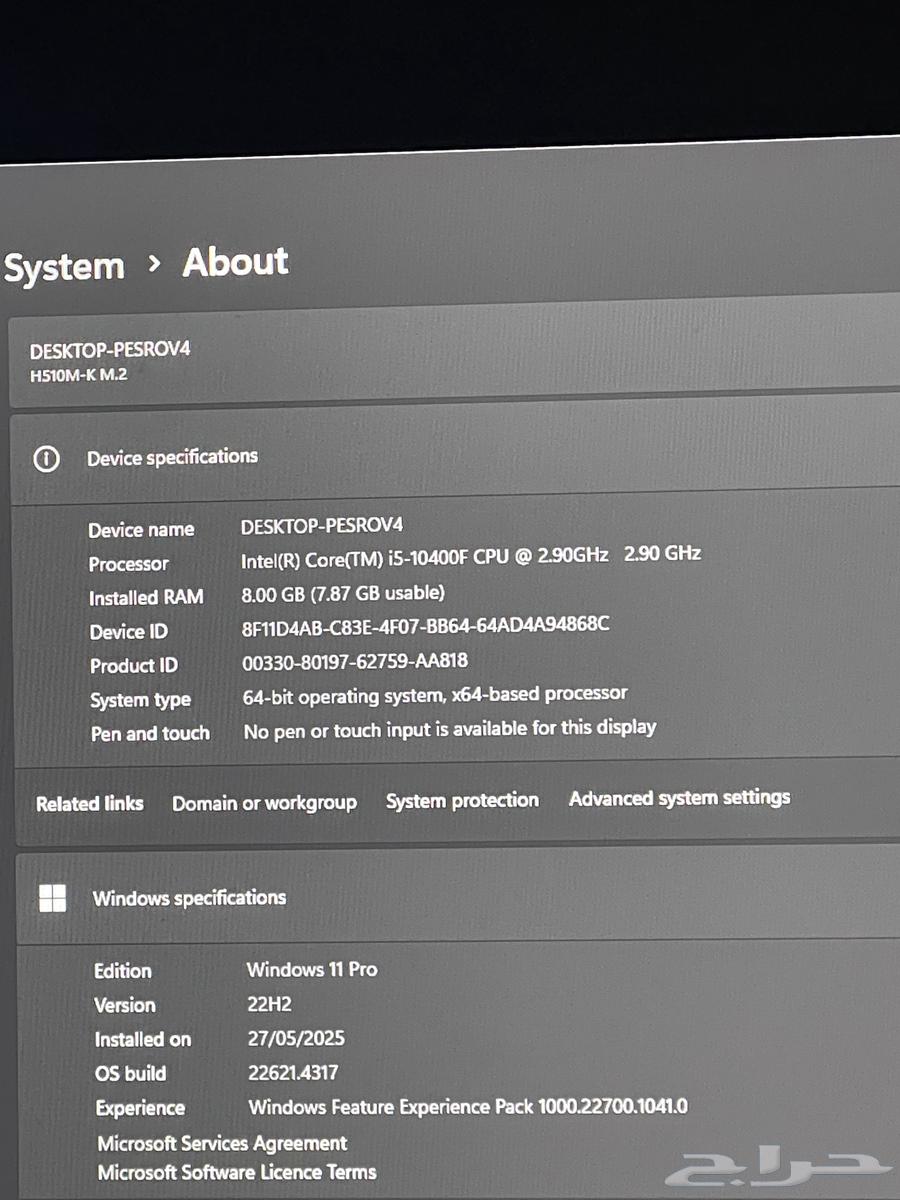
Task: Click the H510M-K M.2 model text
Action: click(78, 377)
